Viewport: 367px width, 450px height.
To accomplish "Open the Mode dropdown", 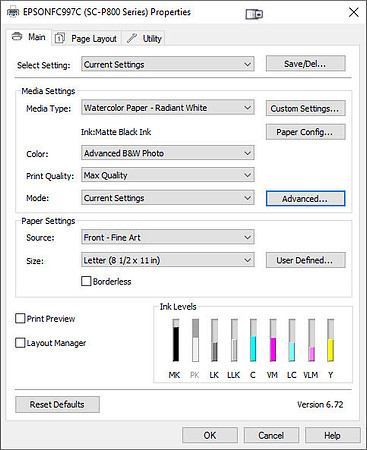I will [168, 198].
